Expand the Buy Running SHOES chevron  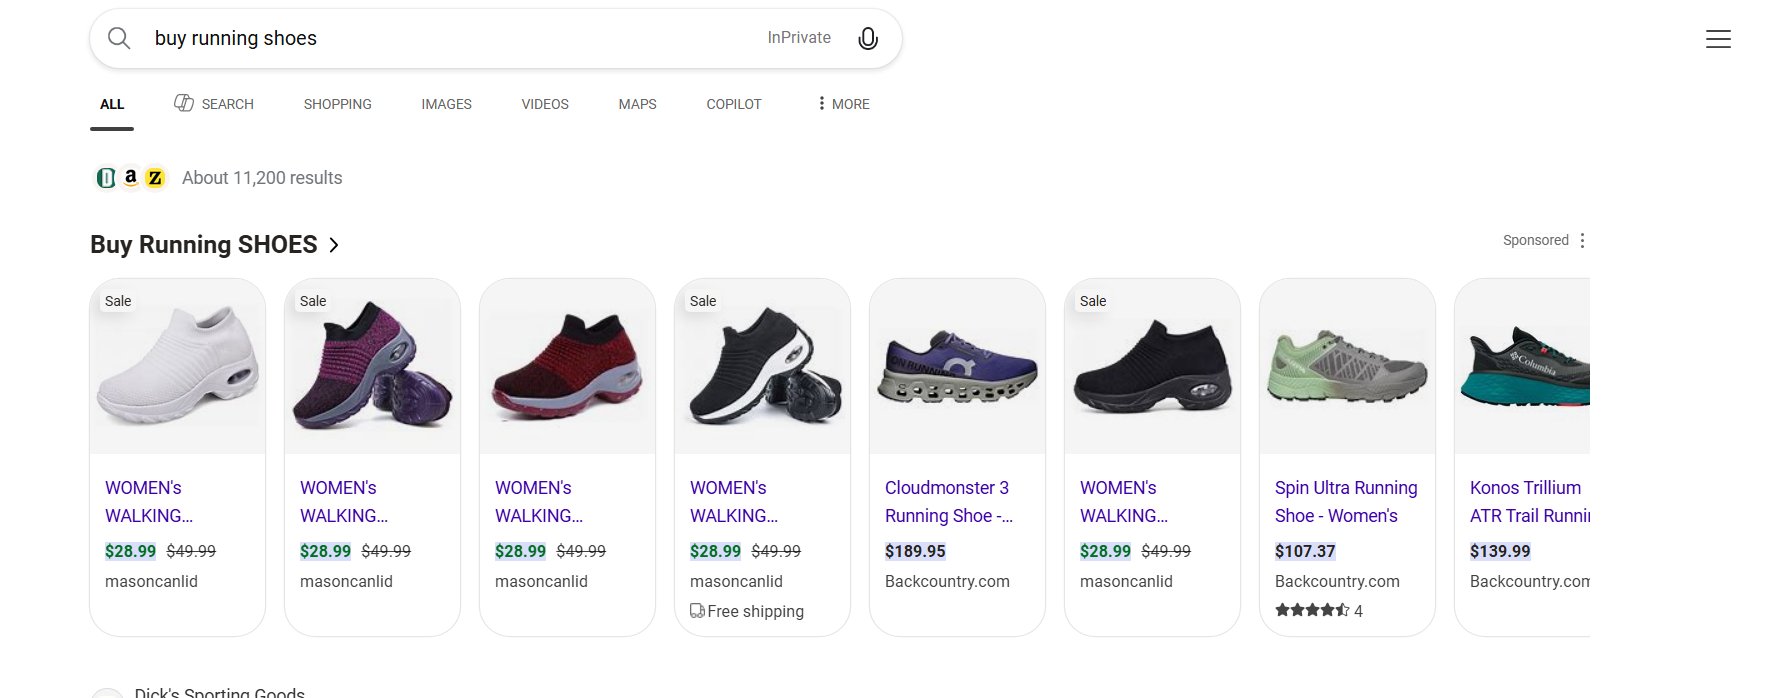click(334, 245)
